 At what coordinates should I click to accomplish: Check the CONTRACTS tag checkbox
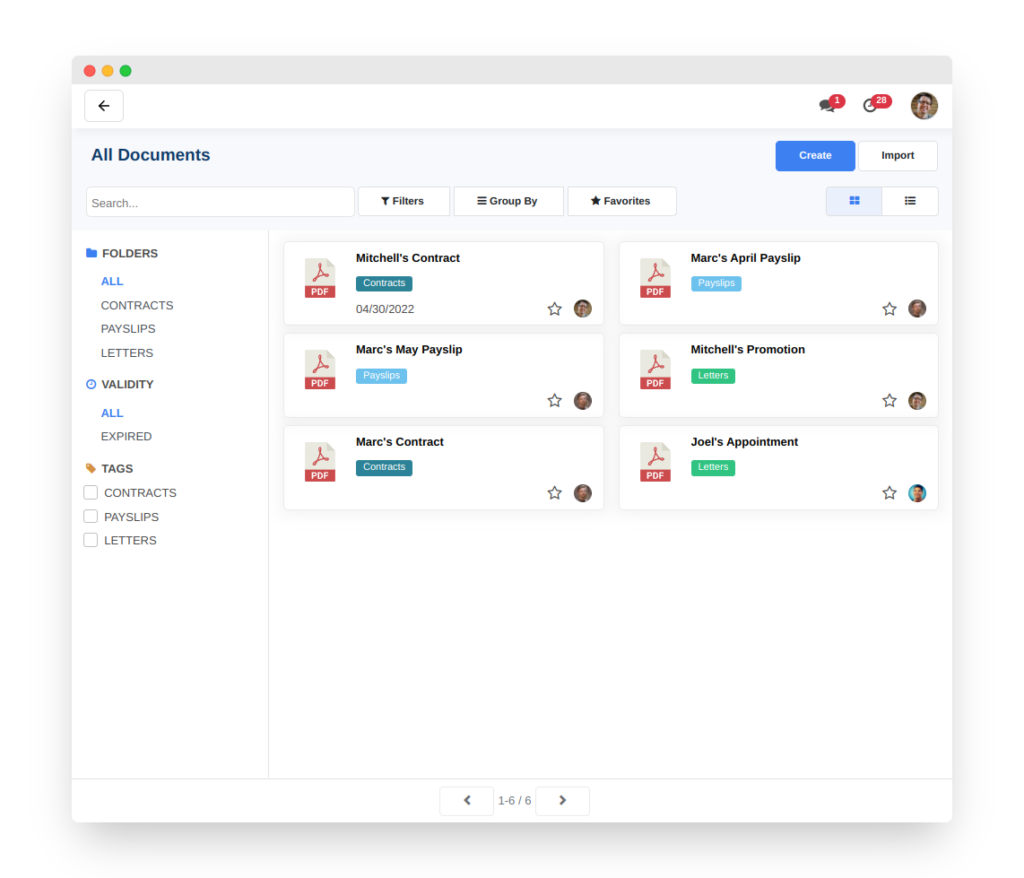click(x=90, y=492)
